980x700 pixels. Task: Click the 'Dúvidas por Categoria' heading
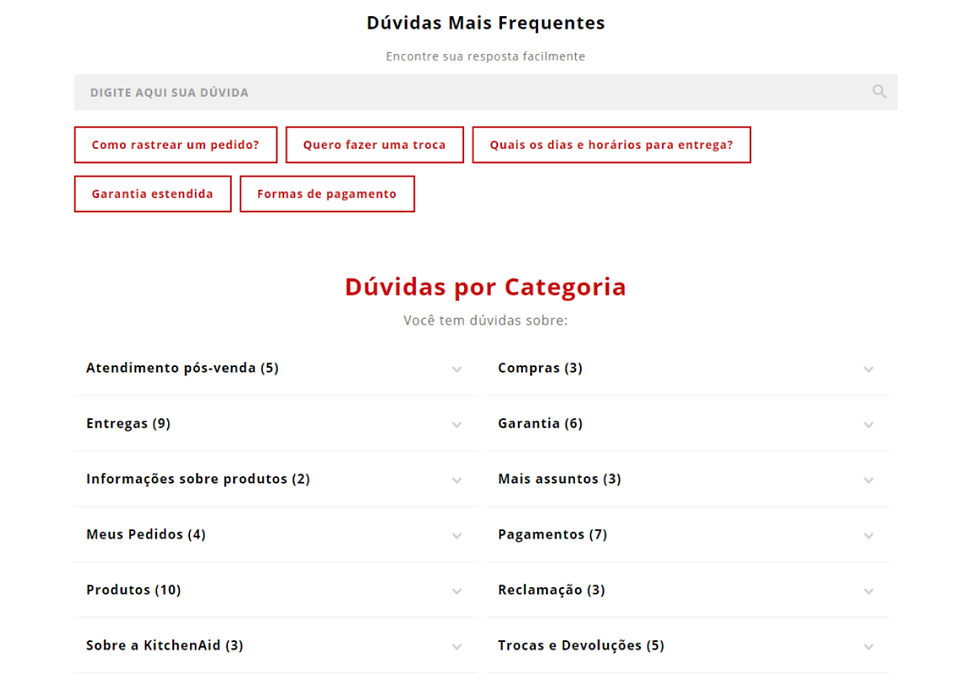pyautogui.click(x=486, y=287)
